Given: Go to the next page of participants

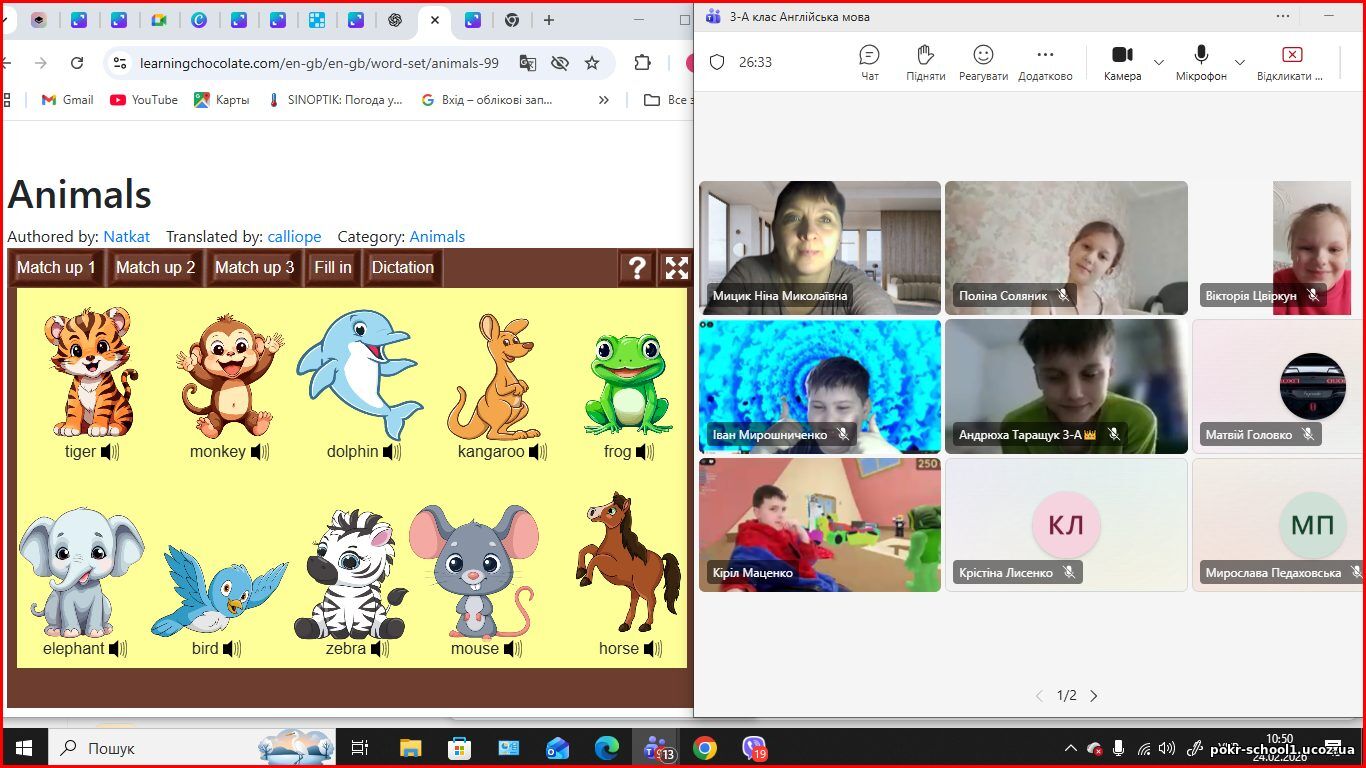Looking at the screenshot, I should click(x=1094, y=696).
